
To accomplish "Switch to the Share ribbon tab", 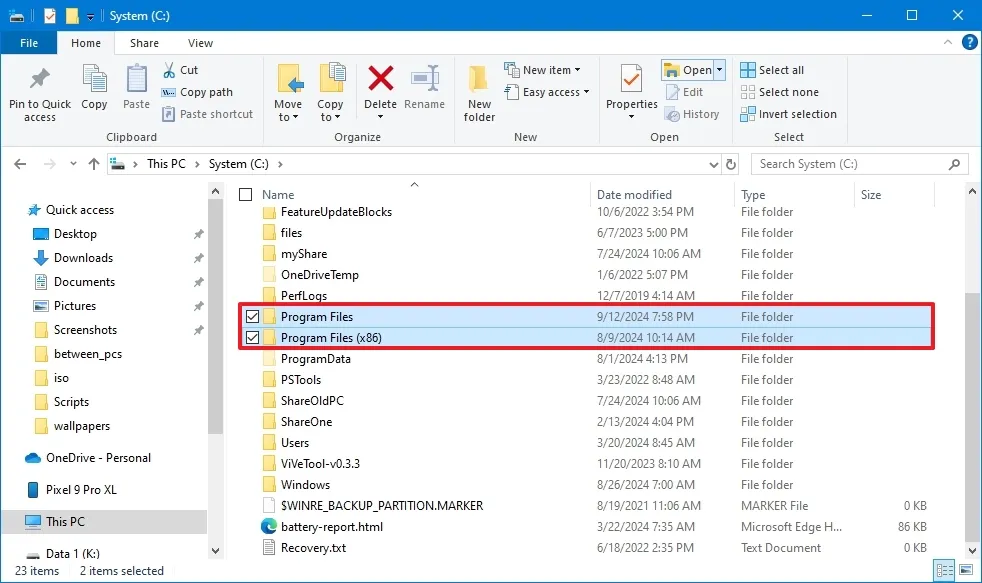I will pos(144,43).
